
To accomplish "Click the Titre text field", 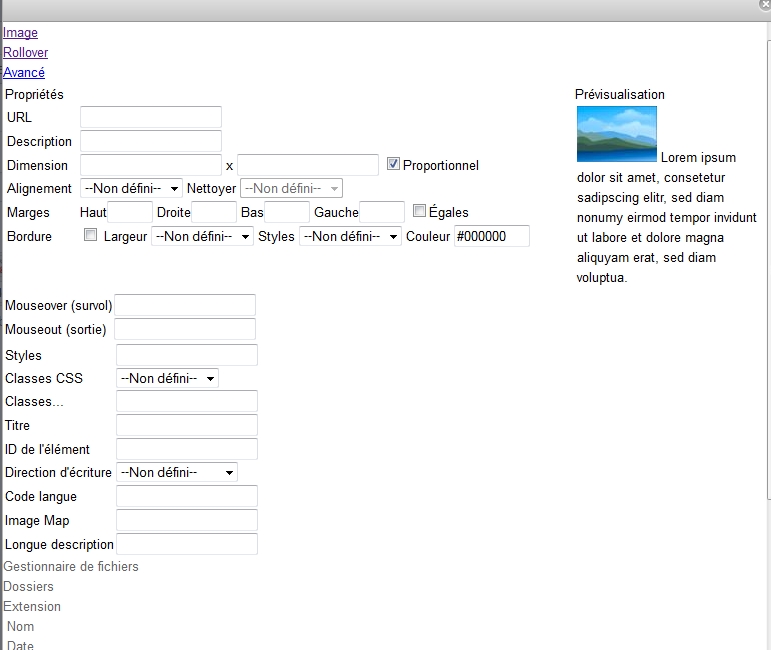I will (187, 425).
